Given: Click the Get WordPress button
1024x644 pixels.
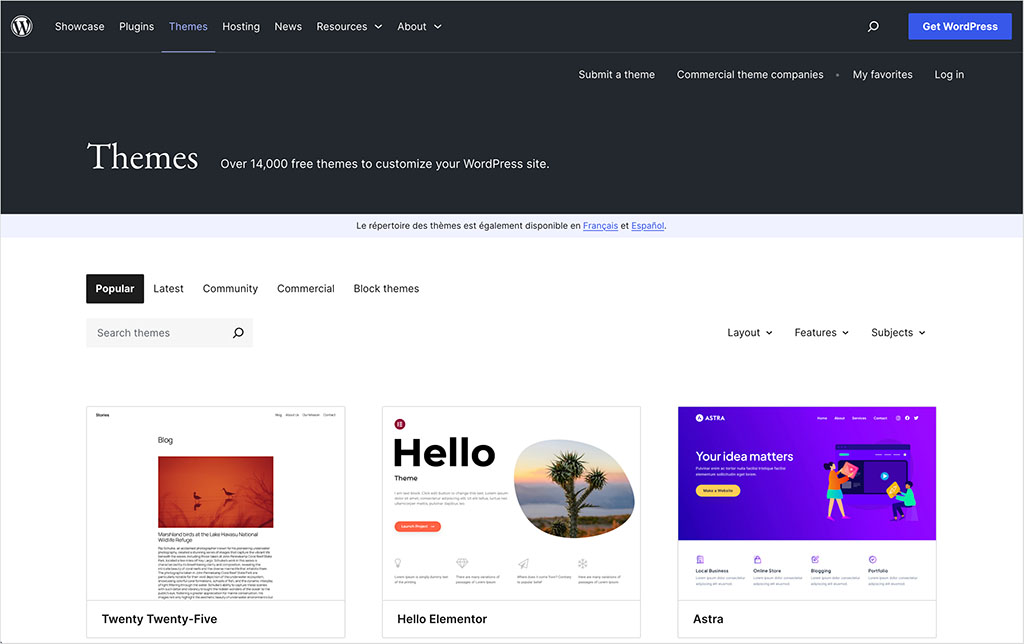Looking at the screenshot, I should coord(960,26).
